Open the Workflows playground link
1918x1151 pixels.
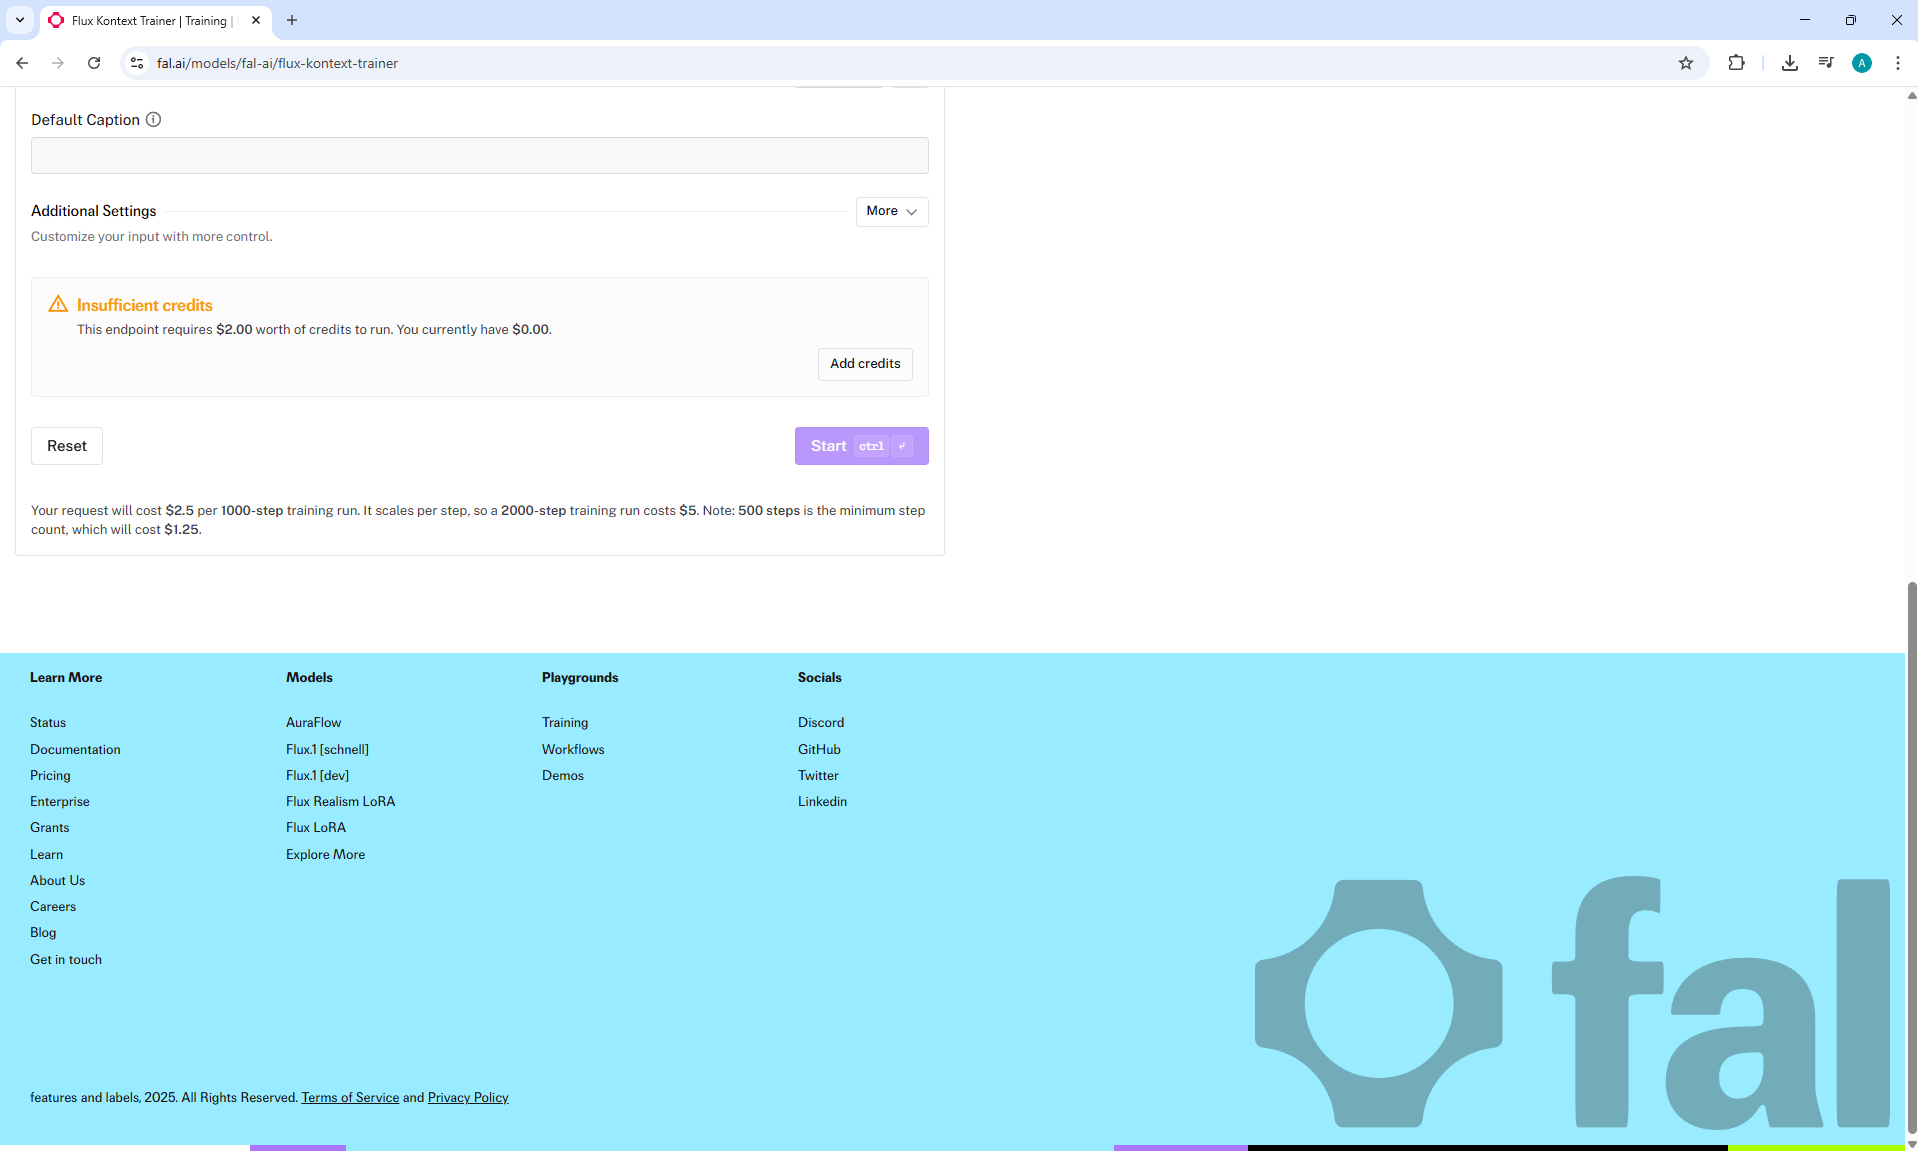coord(573,749)
